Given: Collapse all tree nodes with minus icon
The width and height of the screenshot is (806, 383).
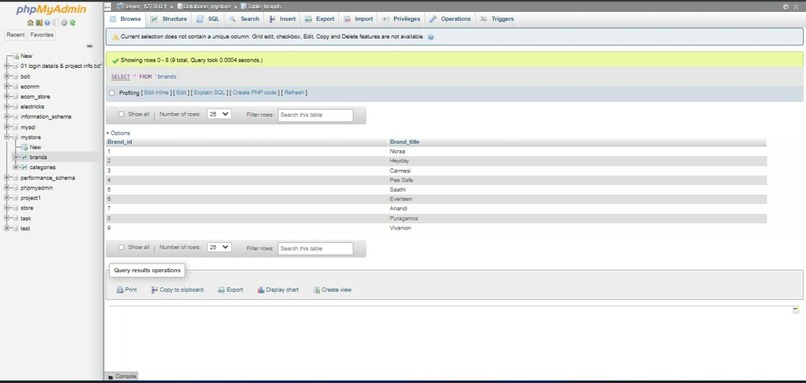Looking at the screenshot, I should click(x=89, y=46).
